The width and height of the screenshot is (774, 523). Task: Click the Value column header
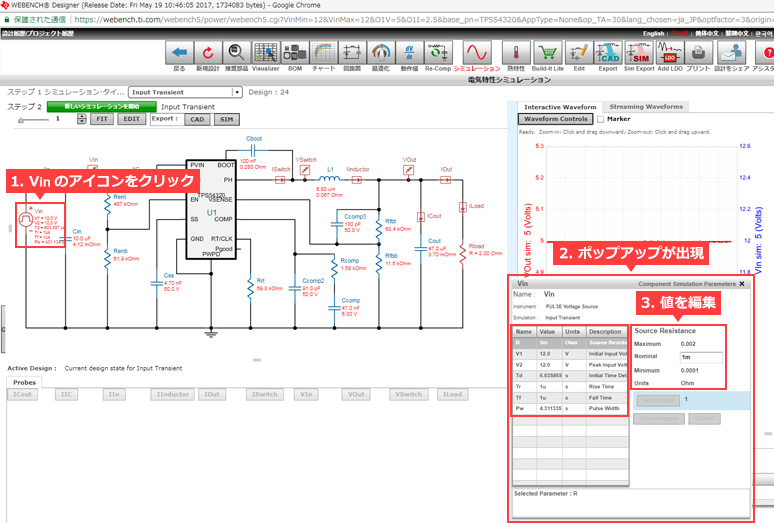pos(547,332)
